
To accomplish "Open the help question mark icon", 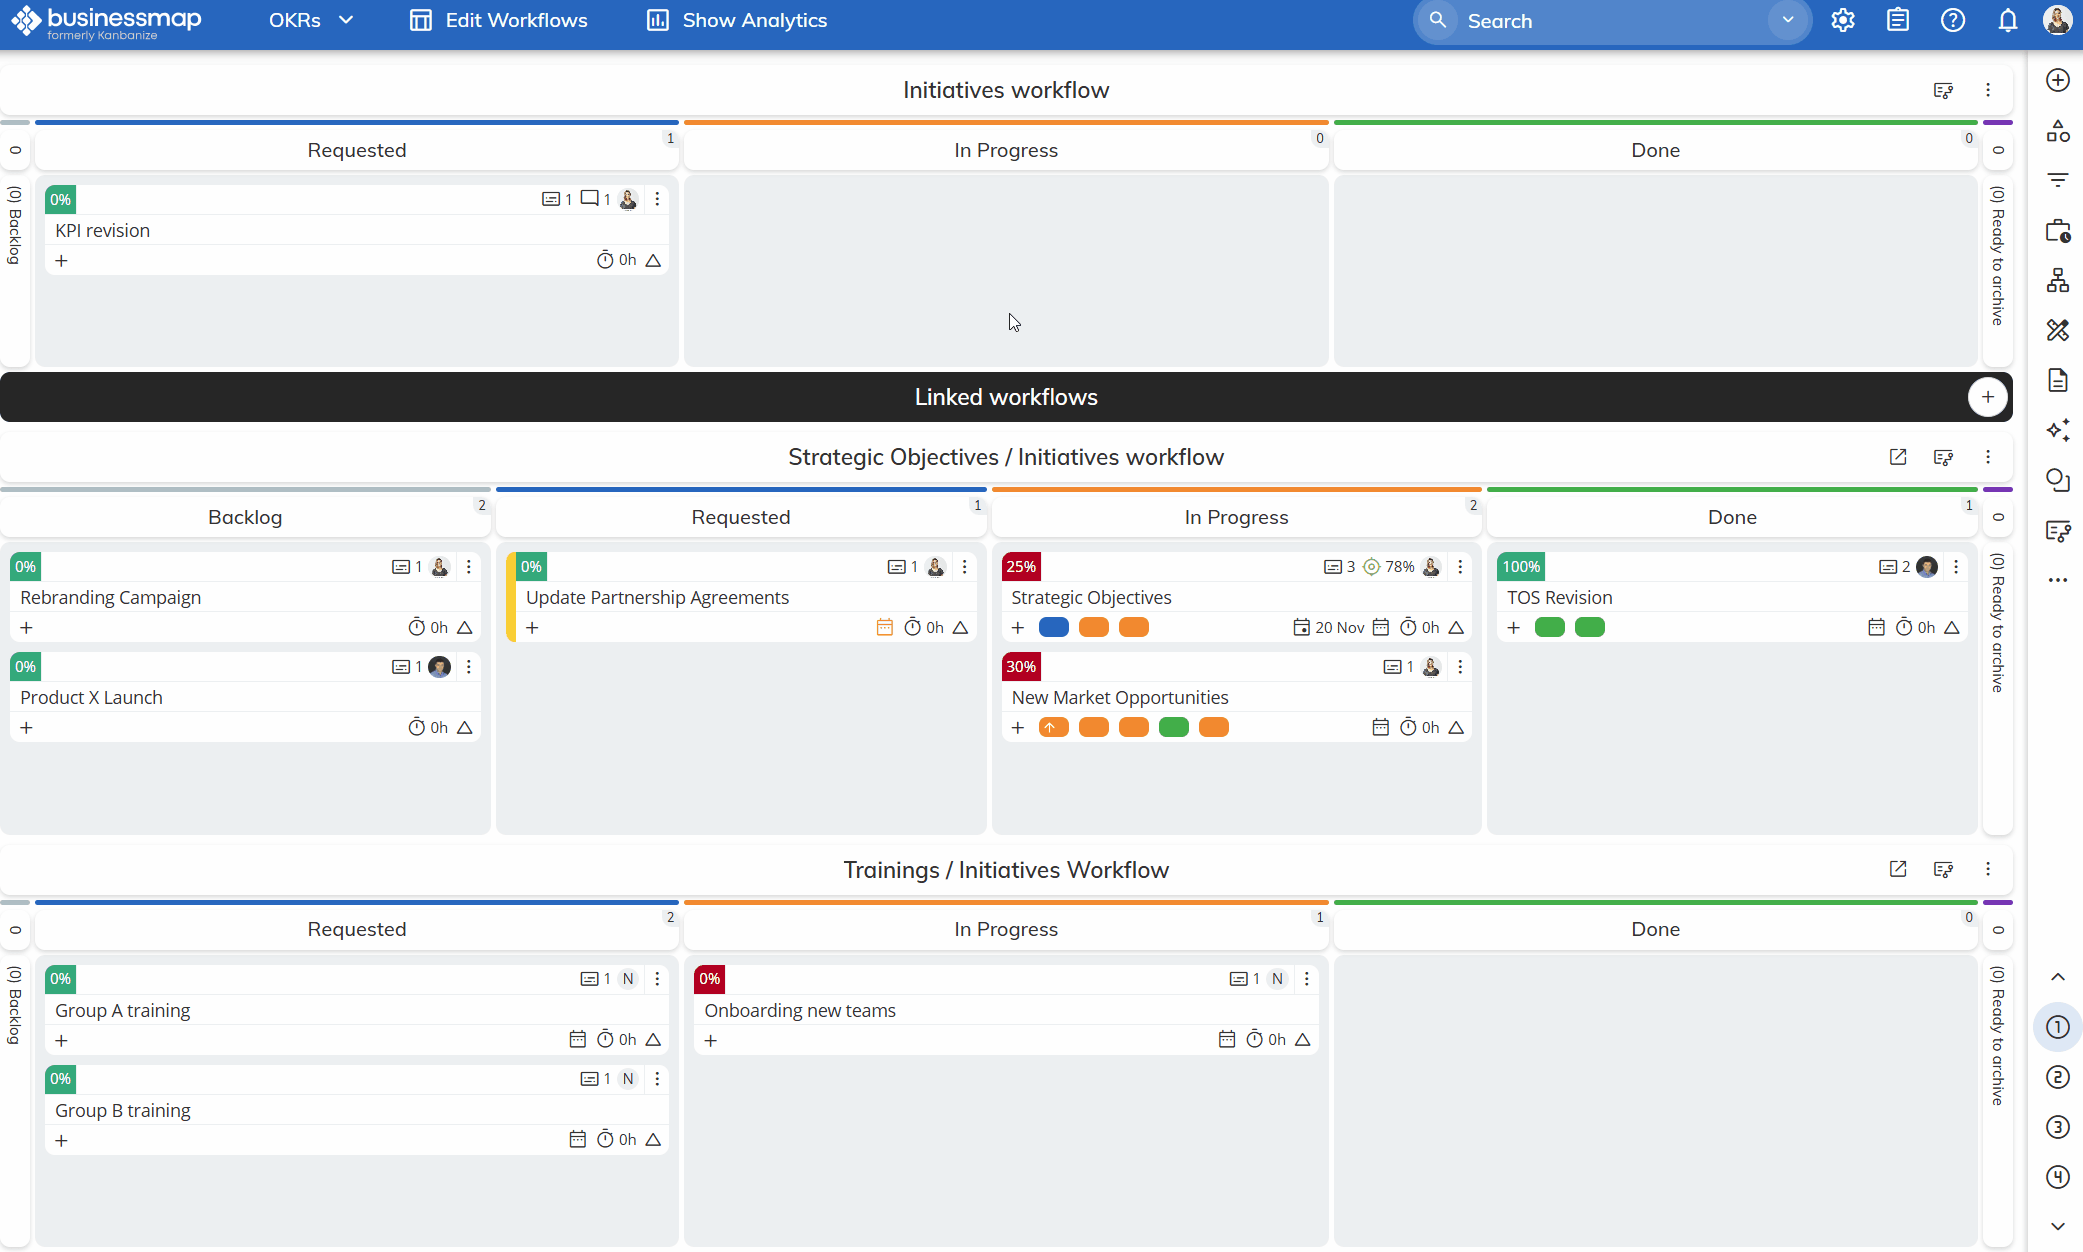I will click(x=1952, y=20).
